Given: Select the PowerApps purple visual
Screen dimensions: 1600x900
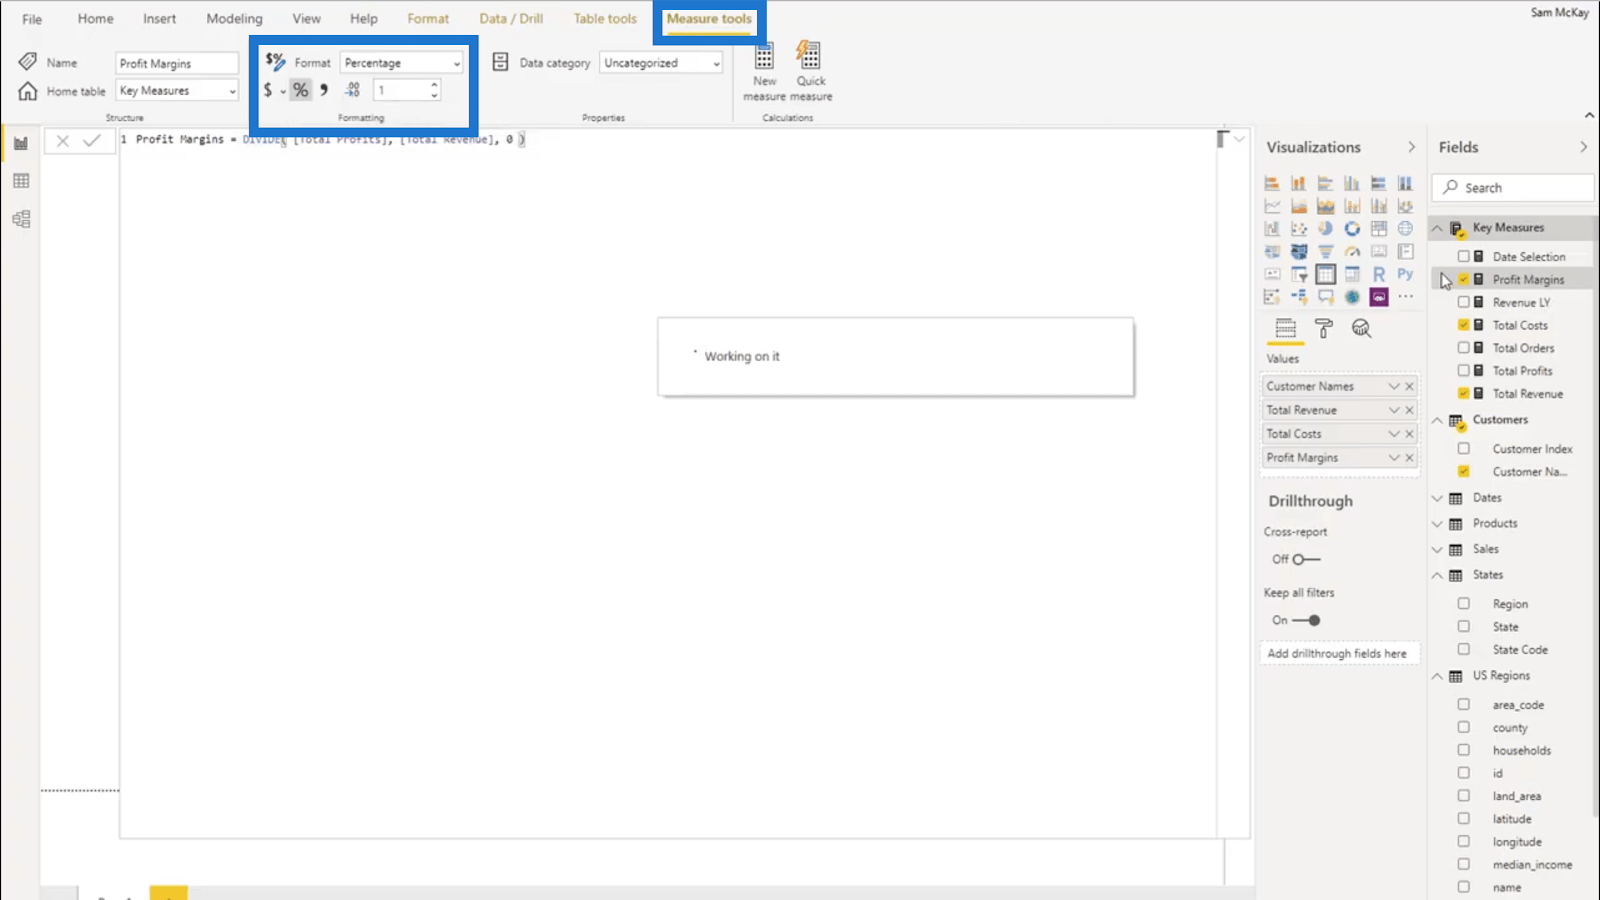Looking at the screenshot, I should tap(1379, 297).
